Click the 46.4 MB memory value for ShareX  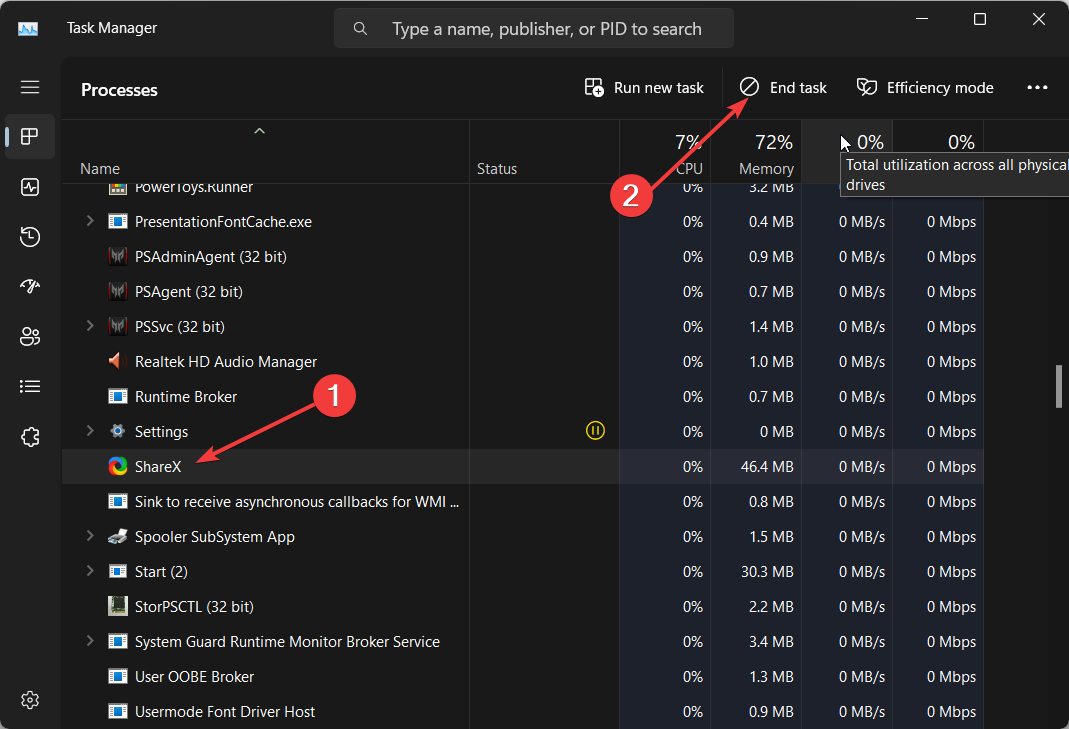[767, 466]
